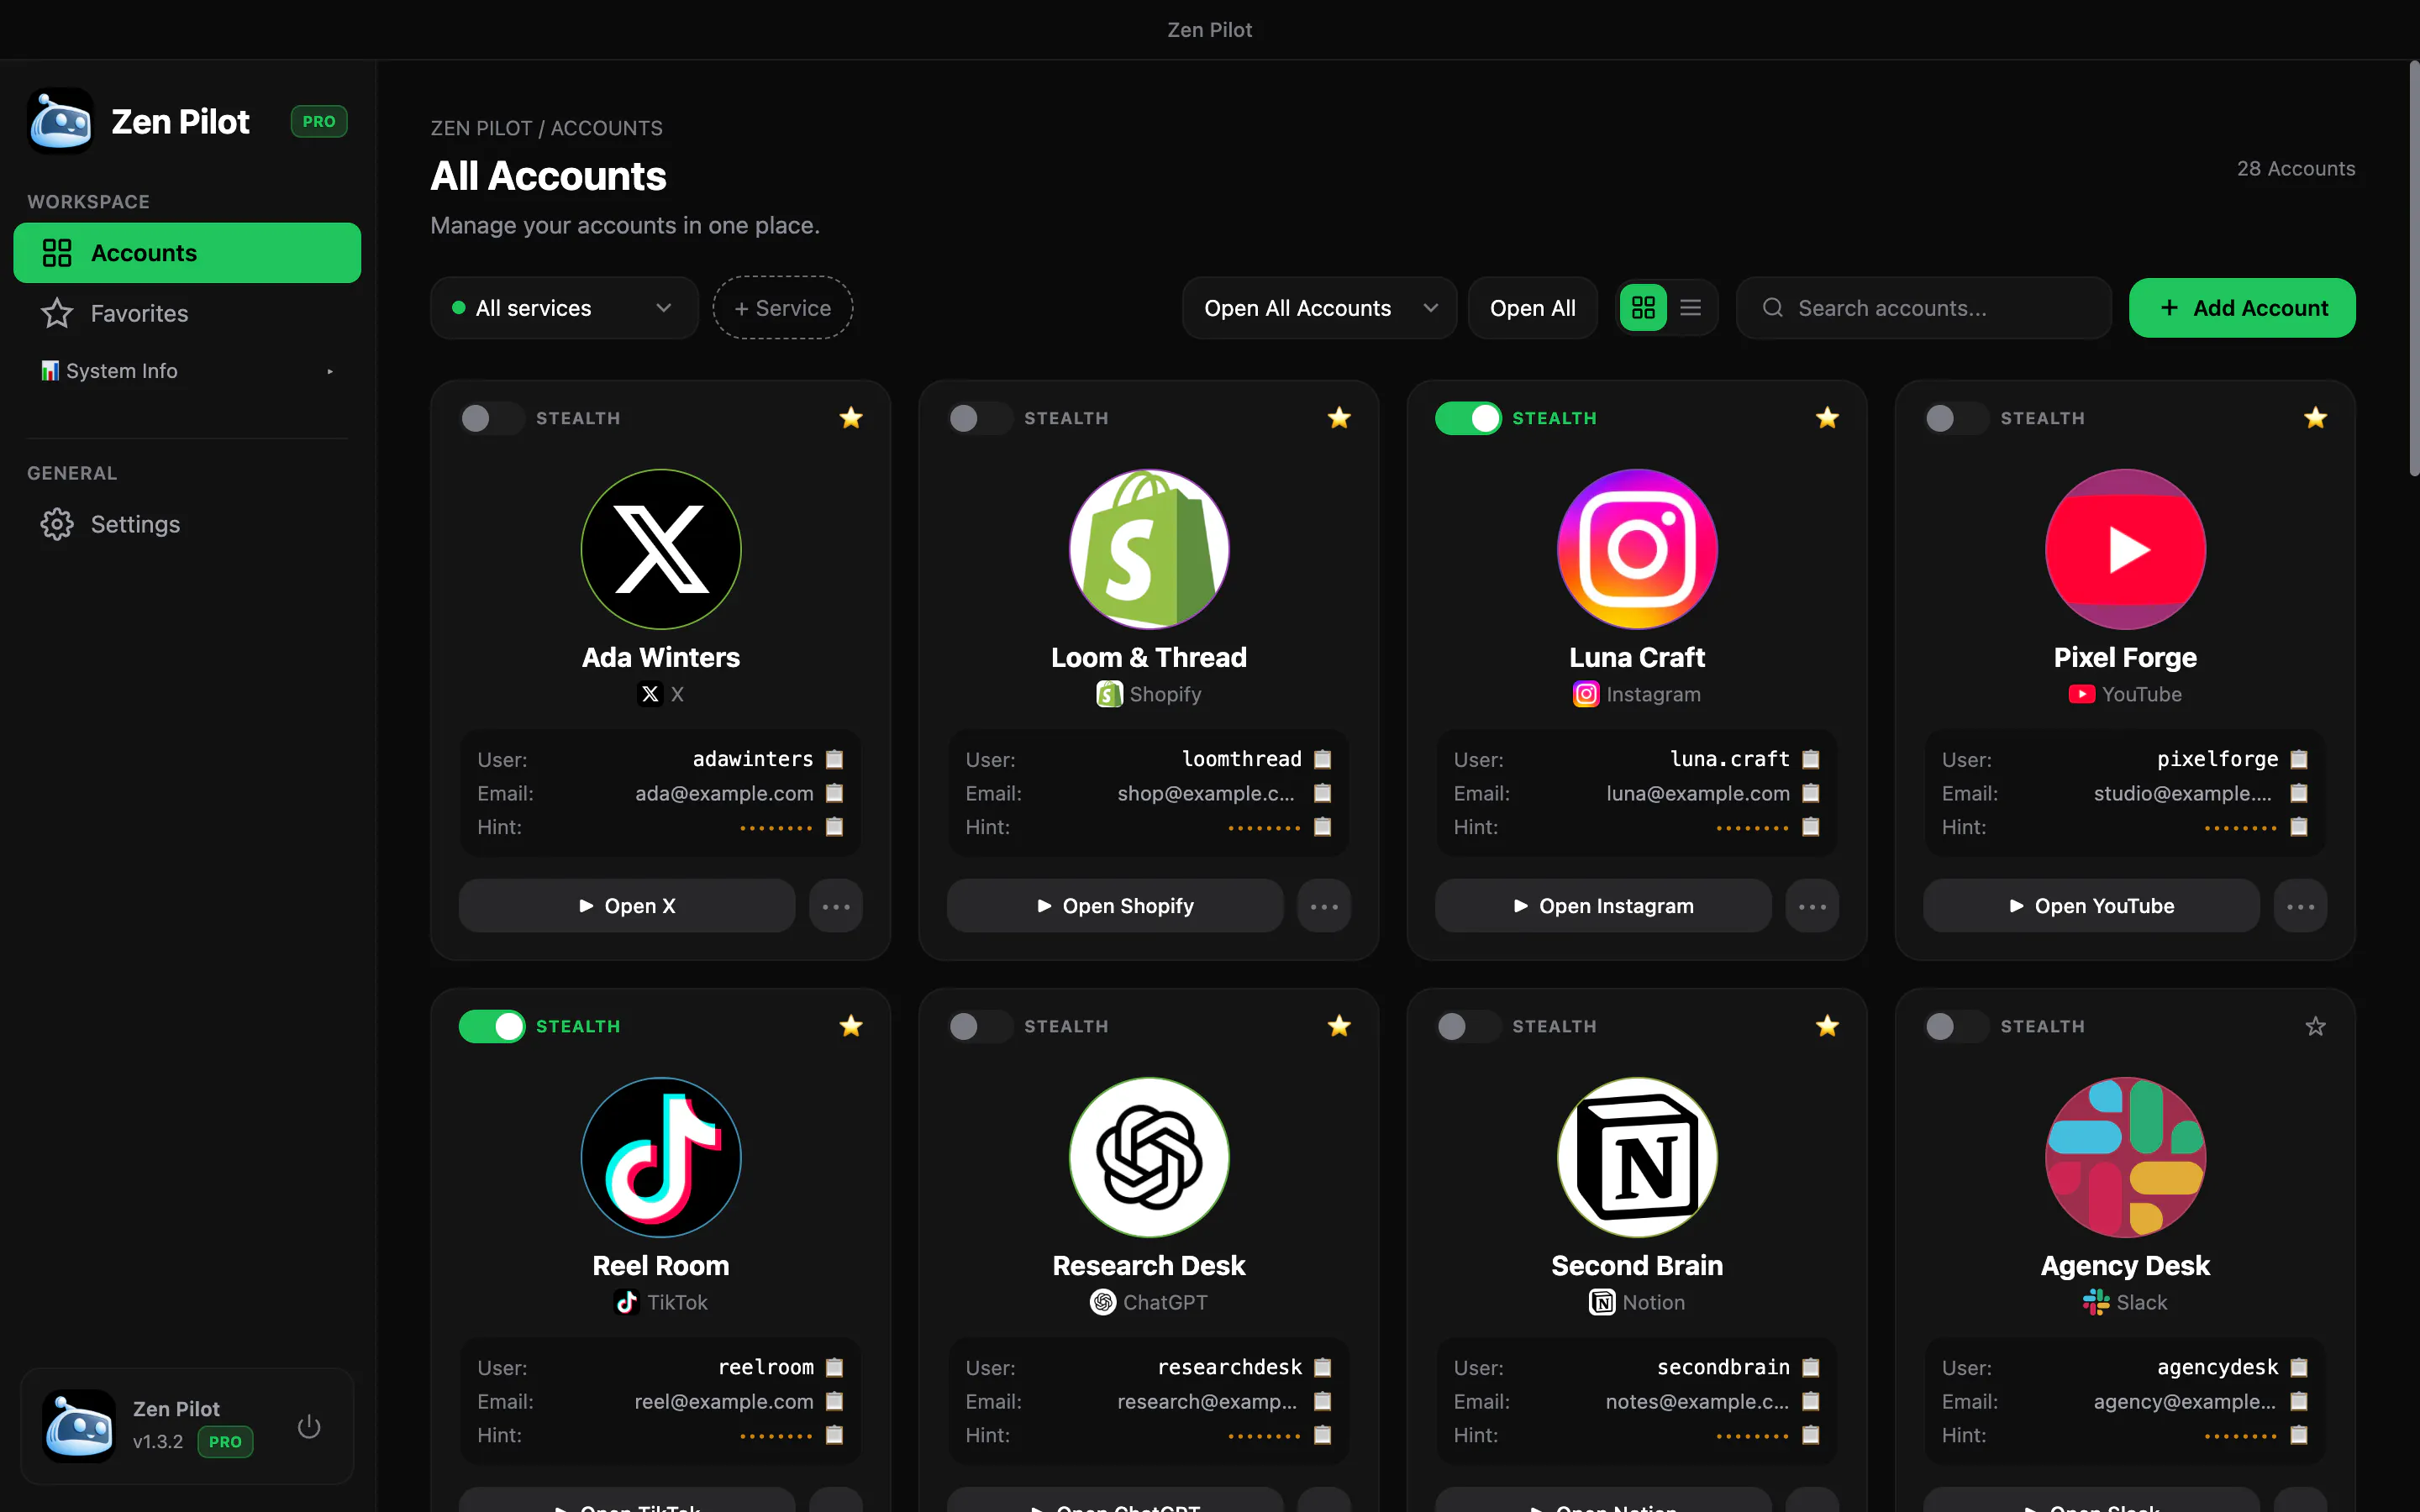2420x1512 pixels.
Task: Click Open Shopify button
Action: coord(1115,906)
